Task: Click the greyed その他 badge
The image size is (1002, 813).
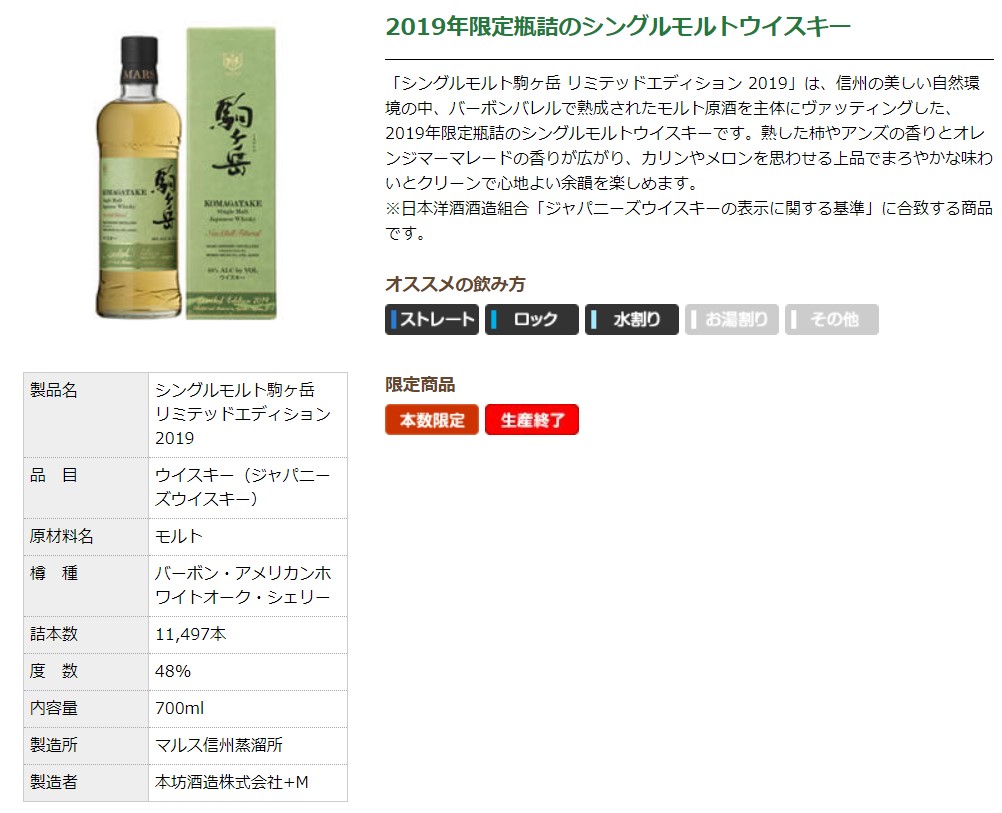Action: point(831,319)
